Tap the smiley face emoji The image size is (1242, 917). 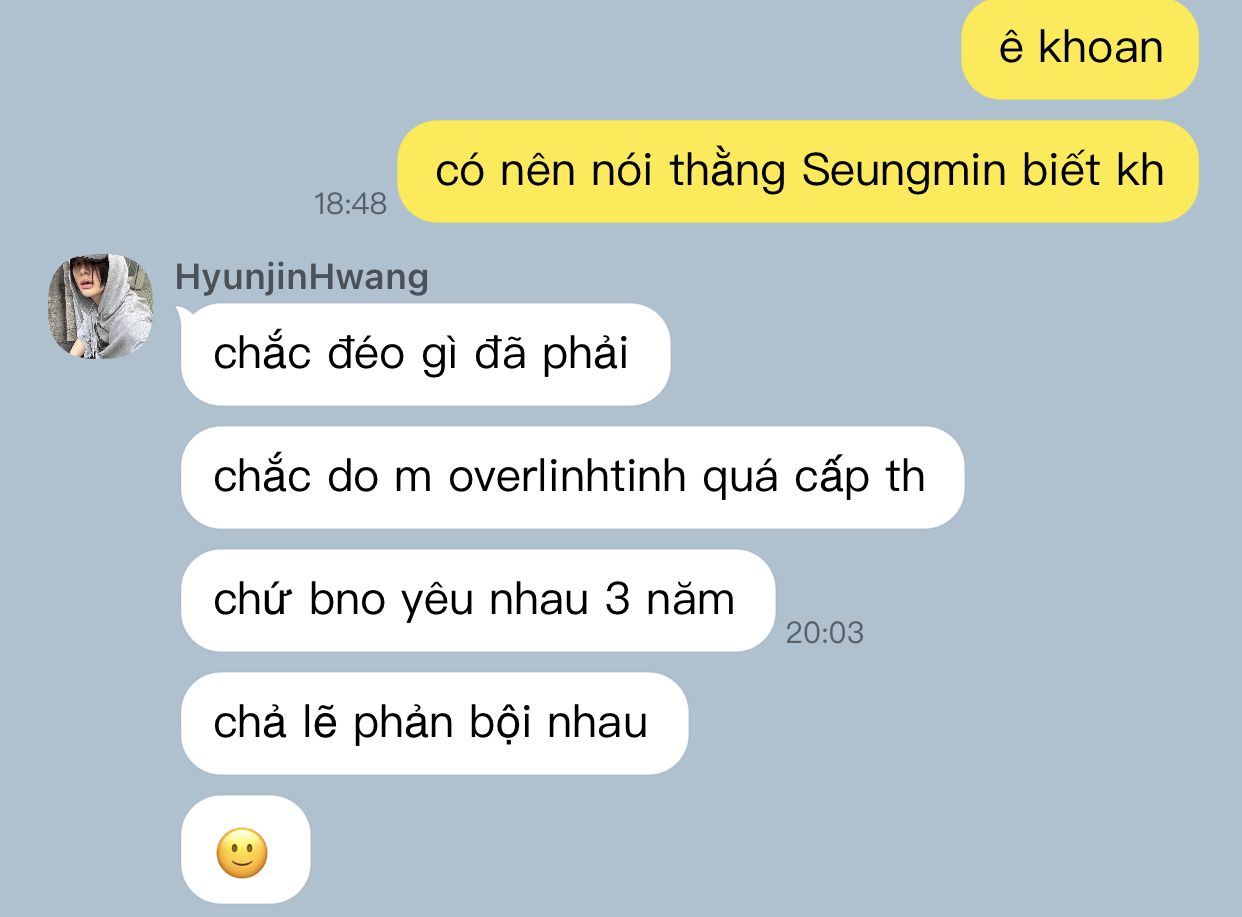tap(242, 853)
